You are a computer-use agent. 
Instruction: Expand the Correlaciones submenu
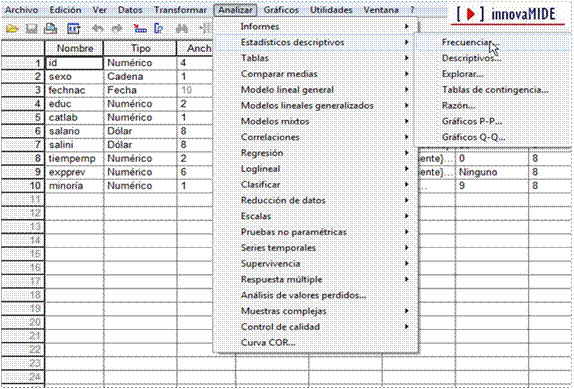(316, 137)
